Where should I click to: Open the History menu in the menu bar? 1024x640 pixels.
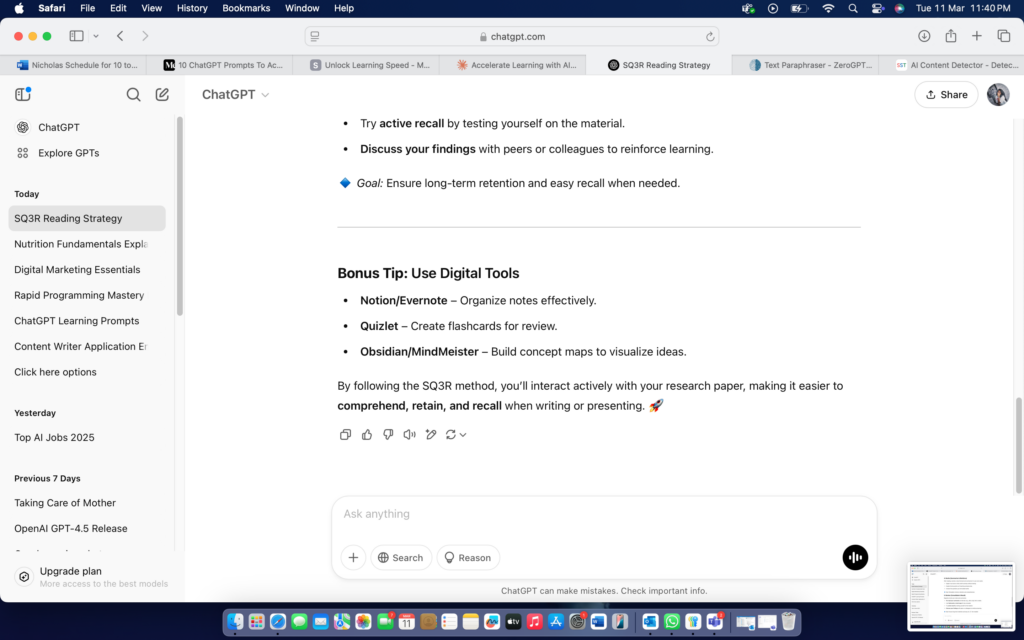pyautogui.click(x=192, y=8)
